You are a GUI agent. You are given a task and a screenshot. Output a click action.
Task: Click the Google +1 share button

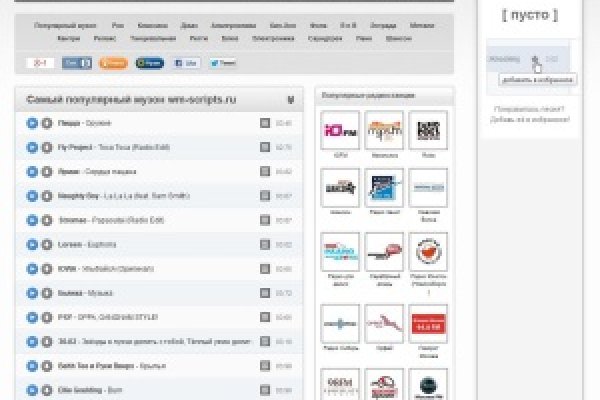[x=40, y=63]
